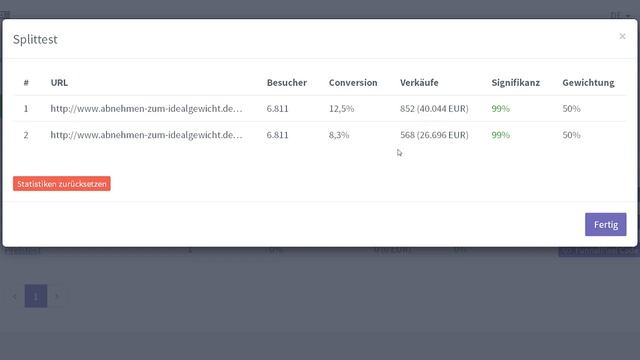Click visitor count 6.811 in row 1

pyautogui.click(x=278, y=109)
